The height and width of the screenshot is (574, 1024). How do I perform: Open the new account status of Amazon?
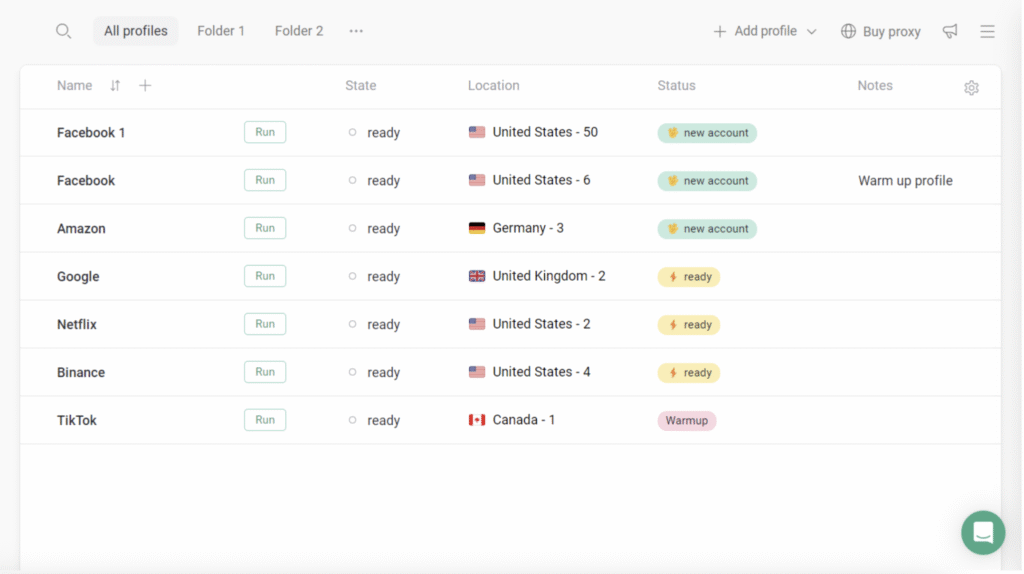[x=707, y=229]
